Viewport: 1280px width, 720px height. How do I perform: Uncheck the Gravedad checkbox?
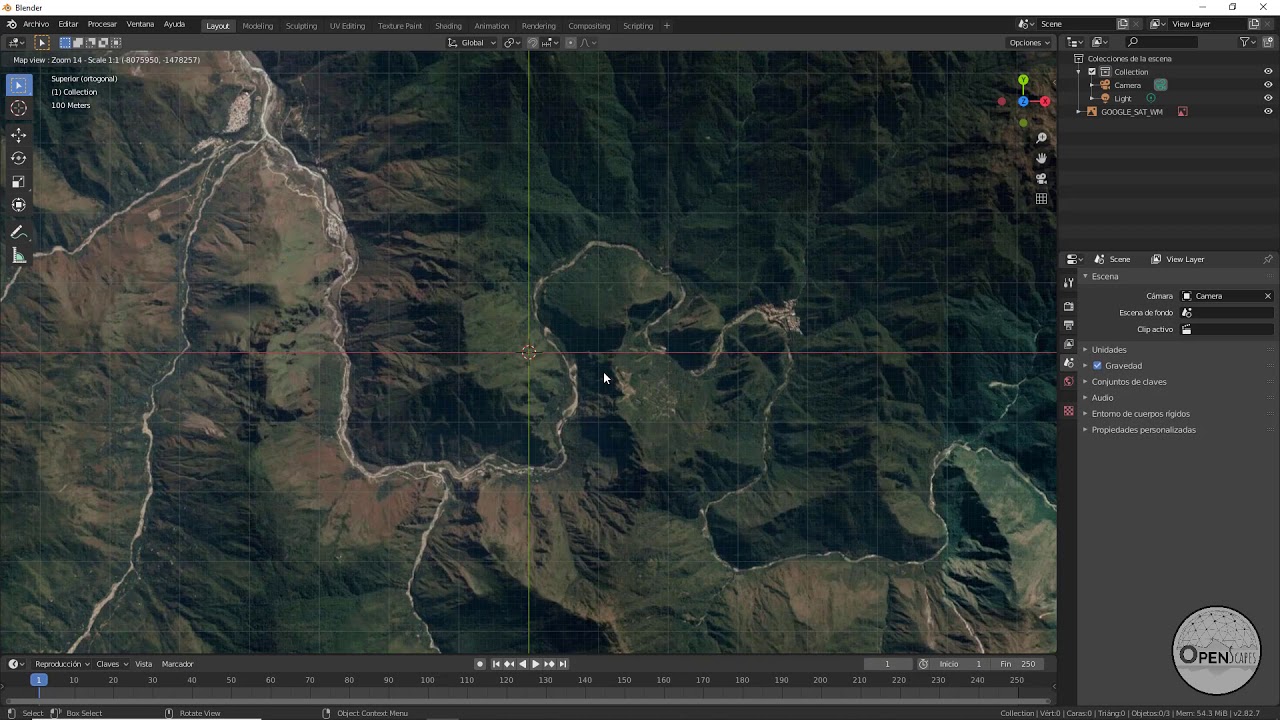tap(1097, 365)
